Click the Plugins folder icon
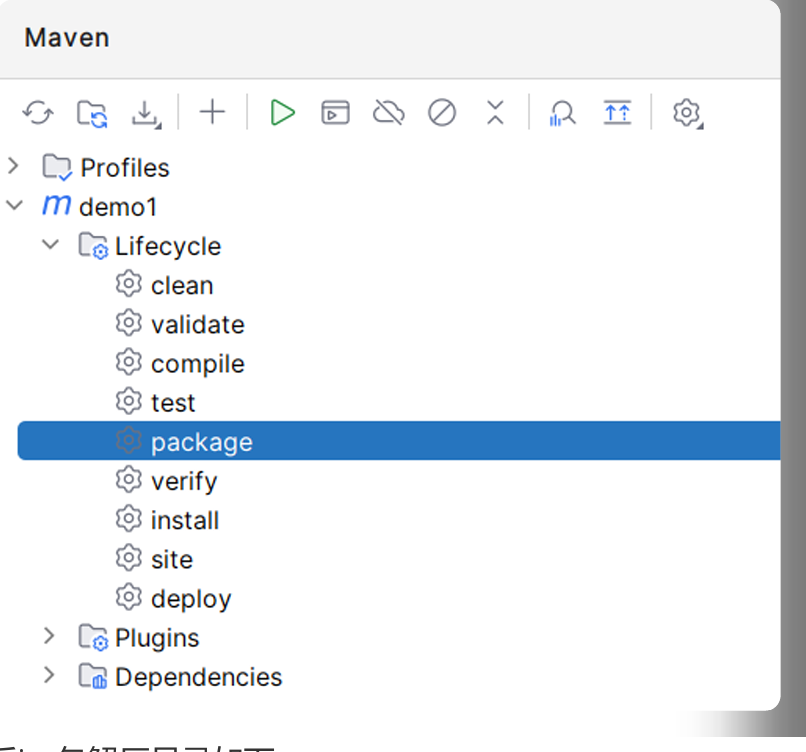 click(93, 637)
